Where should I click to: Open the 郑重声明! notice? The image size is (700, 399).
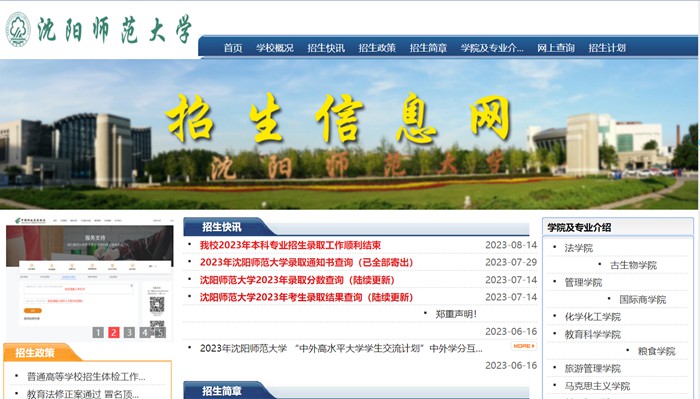coord(456,314)
